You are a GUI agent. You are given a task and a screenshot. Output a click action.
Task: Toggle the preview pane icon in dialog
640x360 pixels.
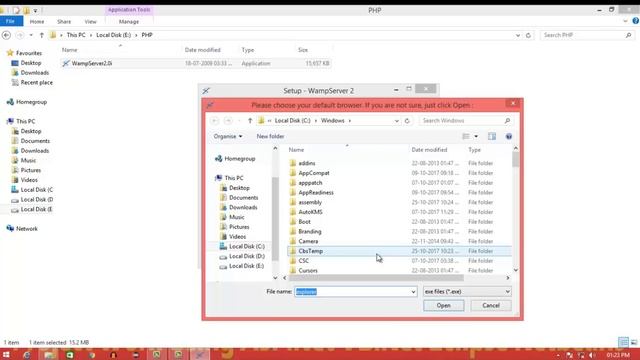coord(492,136)
